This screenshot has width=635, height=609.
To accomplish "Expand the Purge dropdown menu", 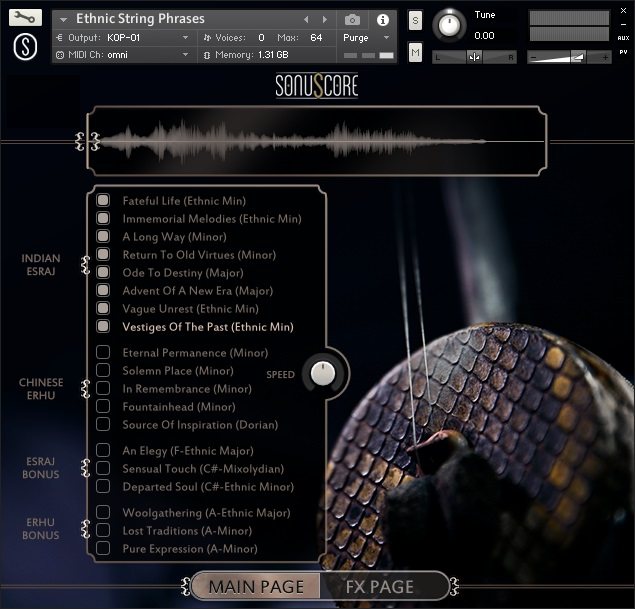I will tap(367, 38).
